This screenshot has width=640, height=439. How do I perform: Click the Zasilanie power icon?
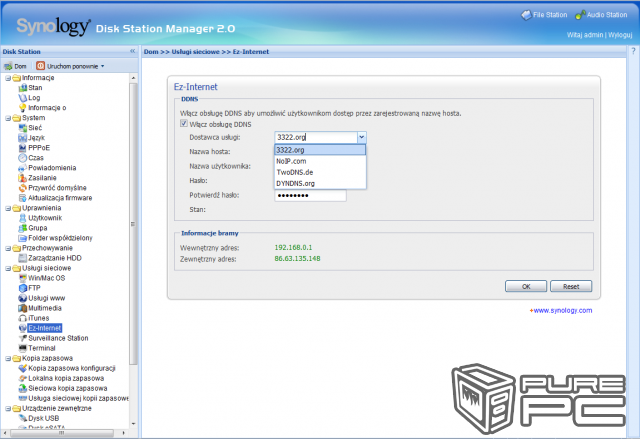(x=23, y=178)
